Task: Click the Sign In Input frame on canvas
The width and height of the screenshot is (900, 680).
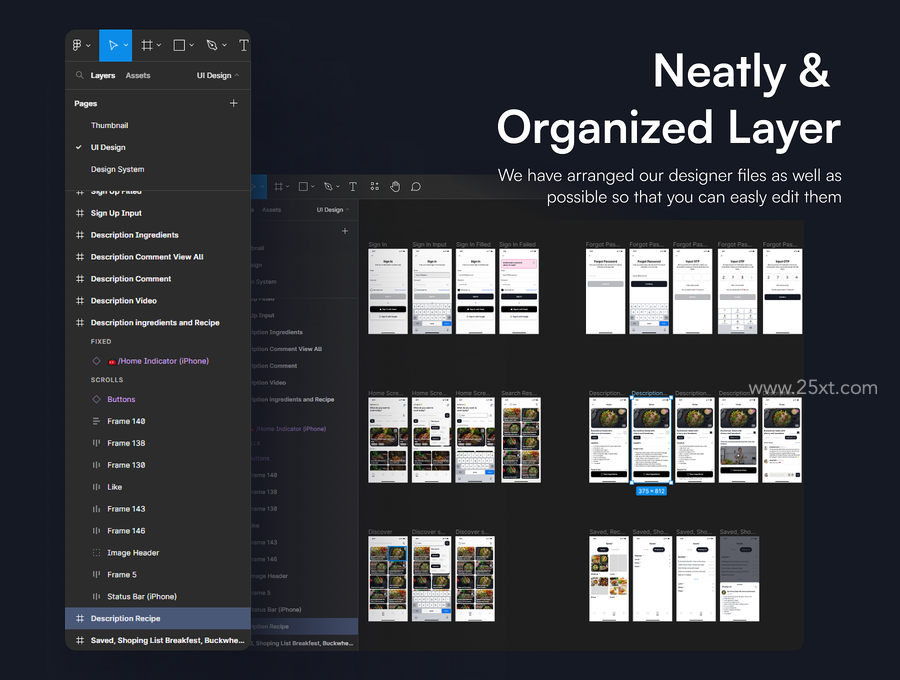Action: coord(432,292)
